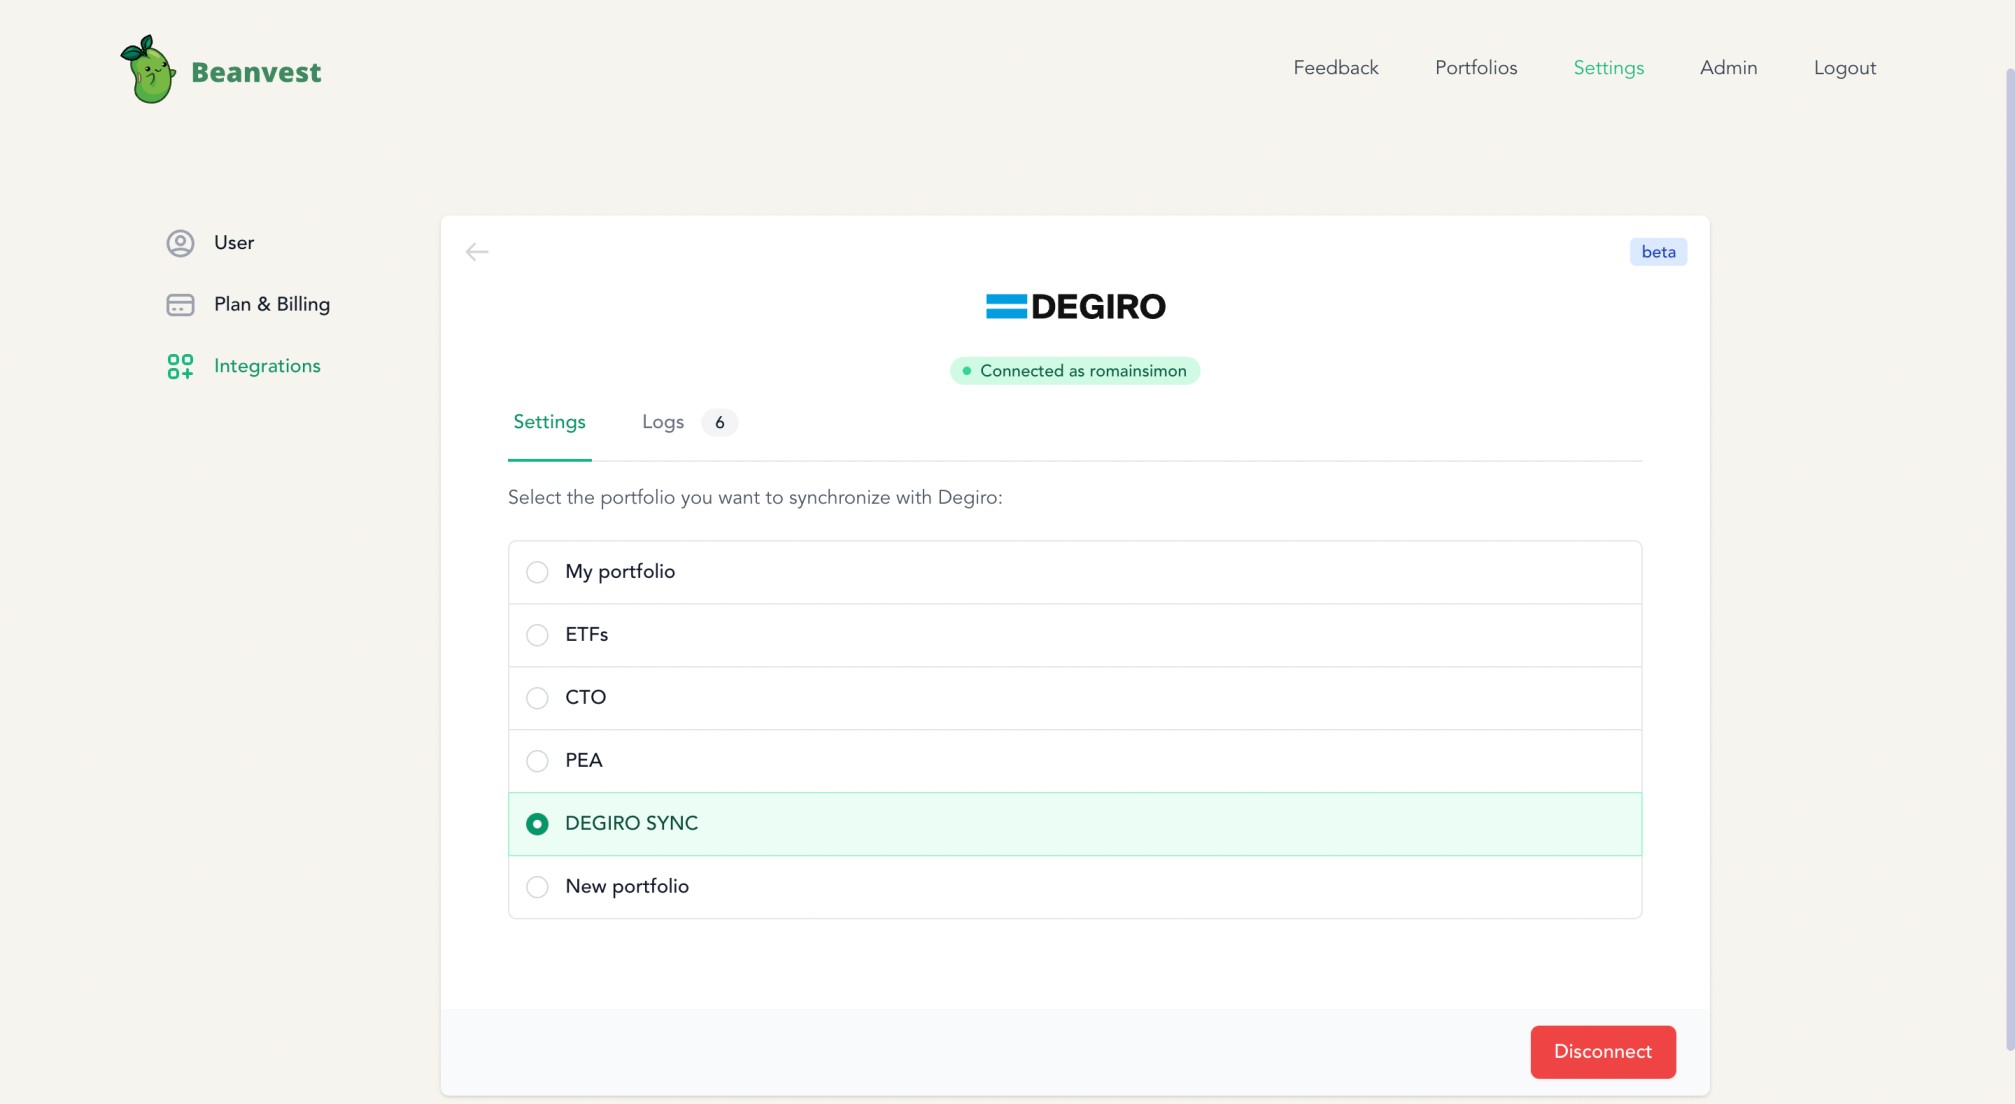The height and width of the screenshot is (1104, 2015).
Task: Click the Integrations grid icon
Action: [x=180, y=367]
